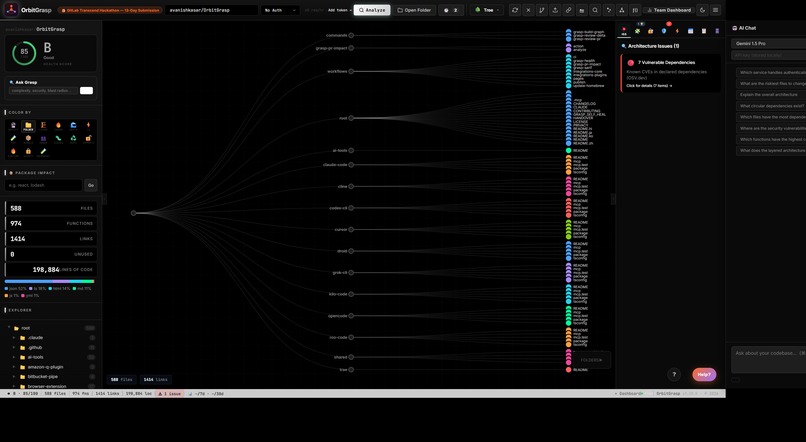Image resolution: width=806 pixels, height=442 pixels.
Task: Click 'What circular dependencies exist?' suggestion
Action: (771, 106)
